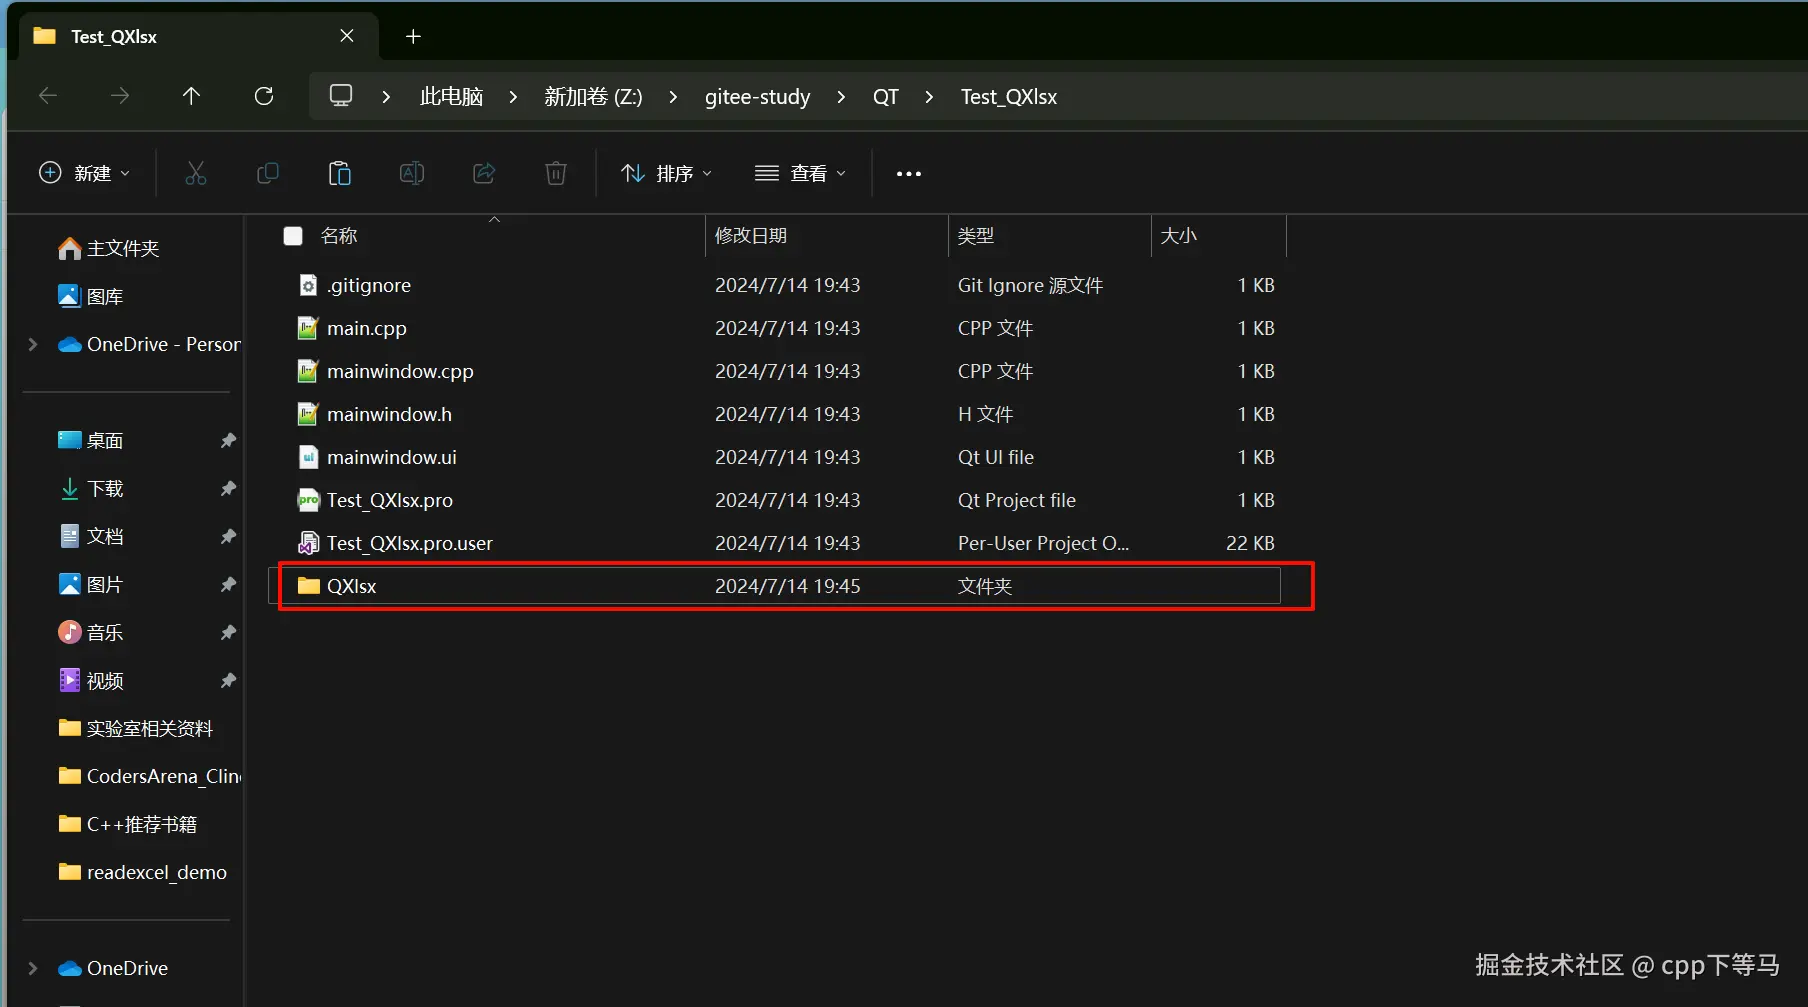Click the monitor icon in address bar
This screenshot has height=1007, width=1808.
pos(341,96)
